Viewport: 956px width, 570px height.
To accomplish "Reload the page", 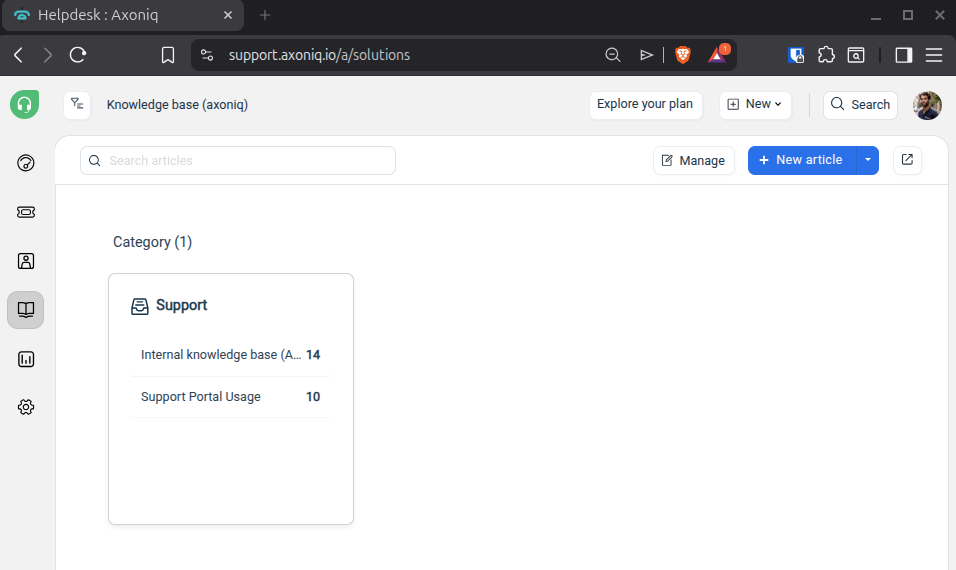I will click(78, 55).
